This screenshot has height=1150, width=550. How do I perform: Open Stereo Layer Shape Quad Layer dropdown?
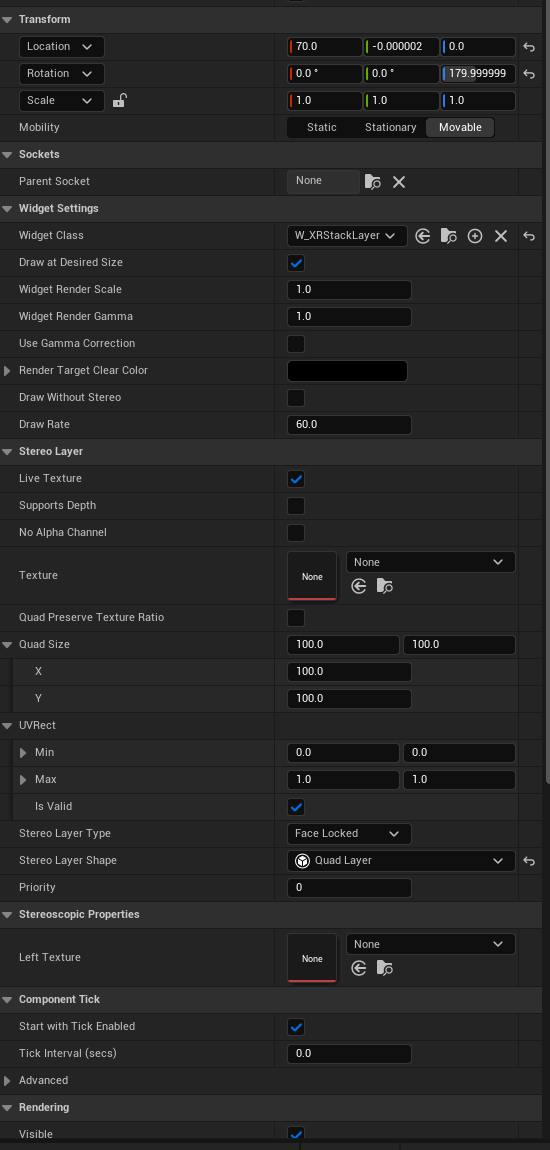(401, 861)
